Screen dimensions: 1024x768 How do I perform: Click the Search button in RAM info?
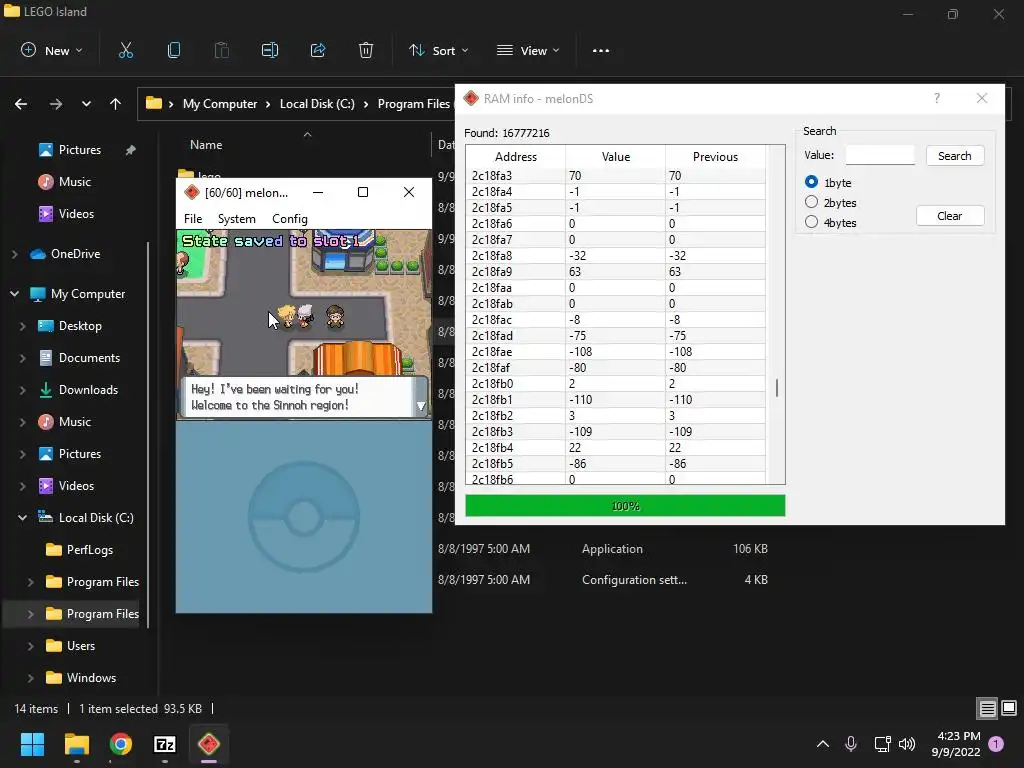click(x=955, y=156)
